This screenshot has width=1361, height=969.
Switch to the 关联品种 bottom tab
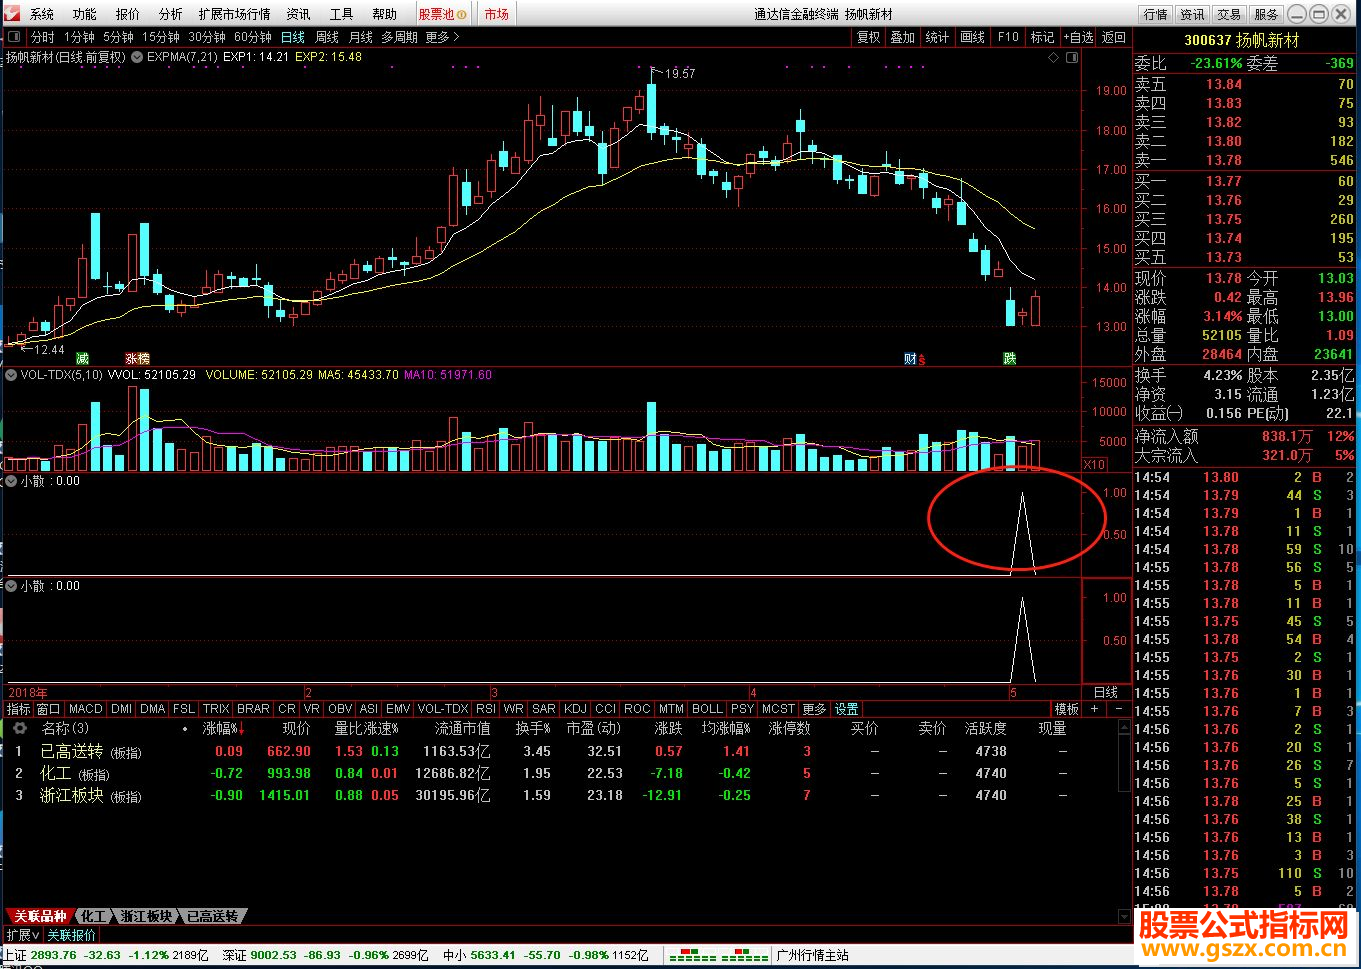pos(40,916)
